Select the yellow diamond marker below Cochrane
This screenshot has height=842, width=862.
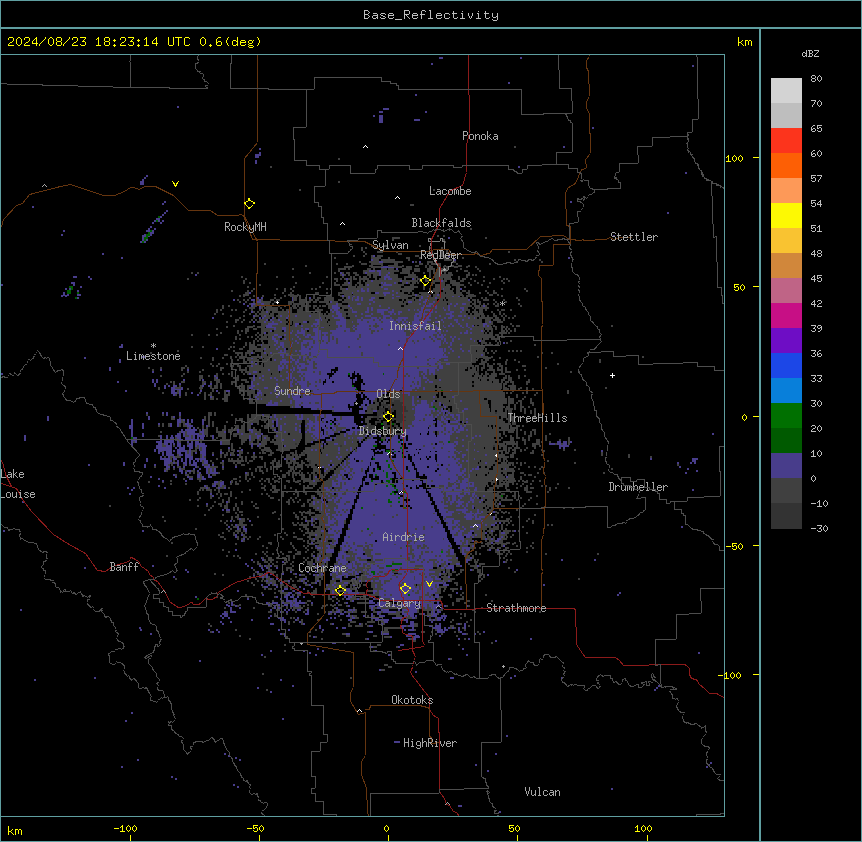coord(340,591)
